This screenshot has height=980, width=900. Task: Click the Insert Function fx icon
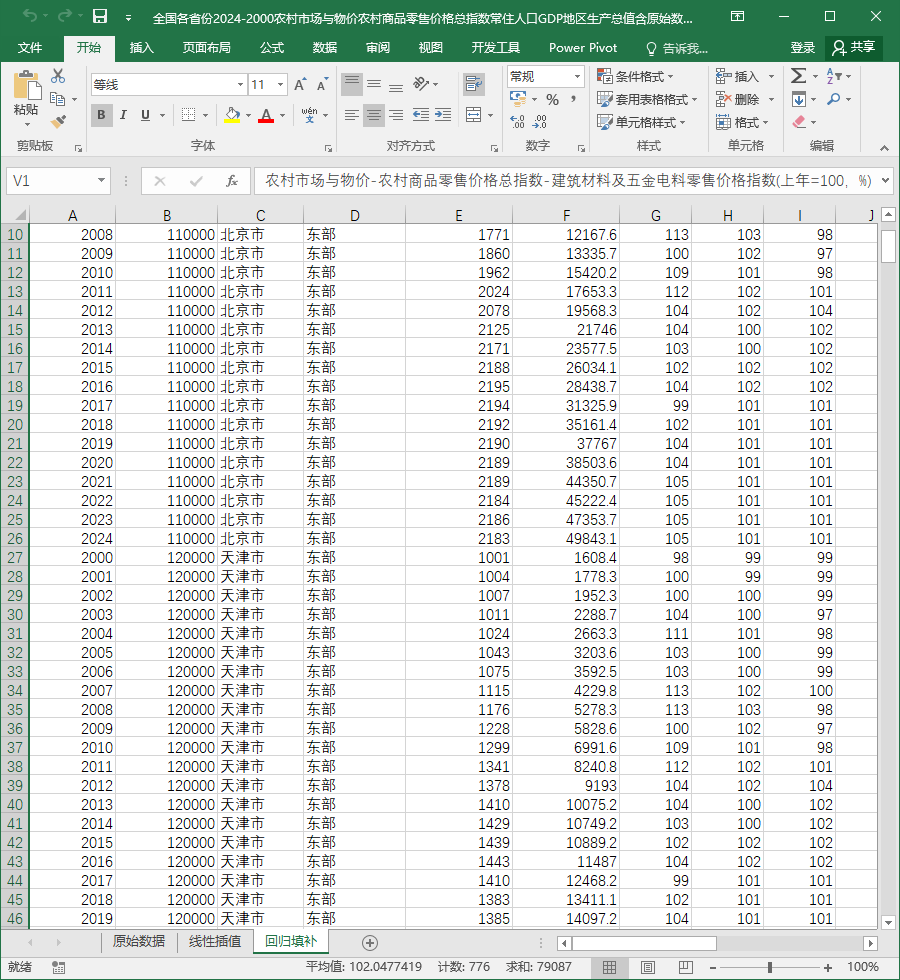click(231, 181)
